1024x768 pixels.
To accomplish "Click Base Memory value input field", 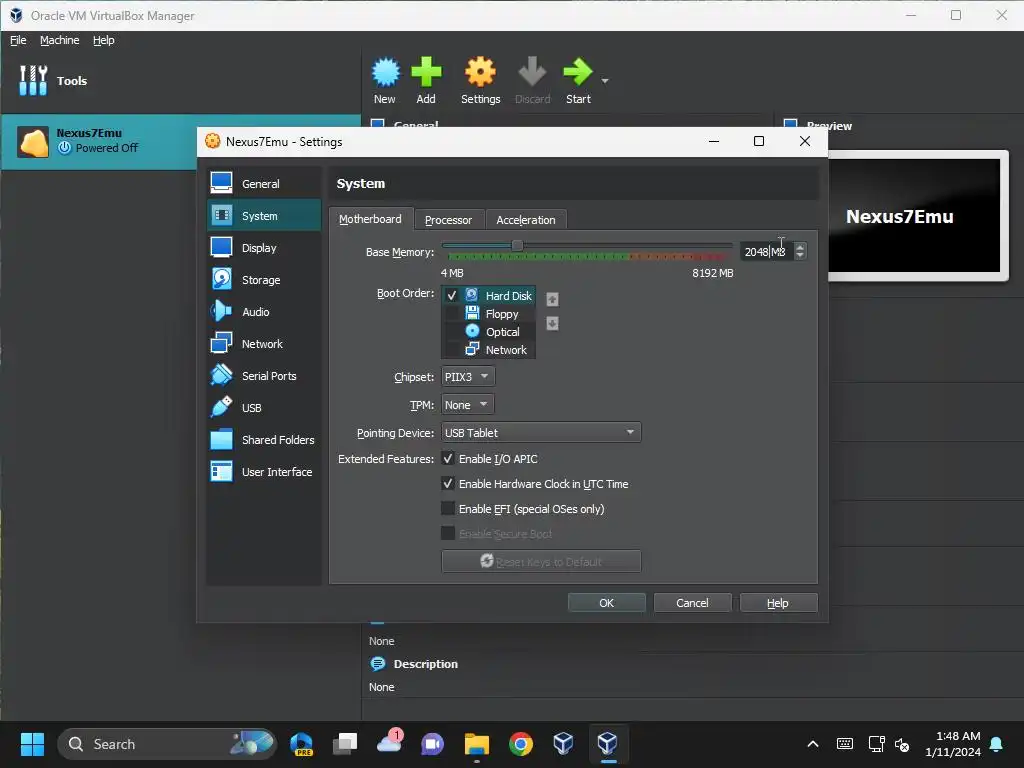I will coord(767,251).
